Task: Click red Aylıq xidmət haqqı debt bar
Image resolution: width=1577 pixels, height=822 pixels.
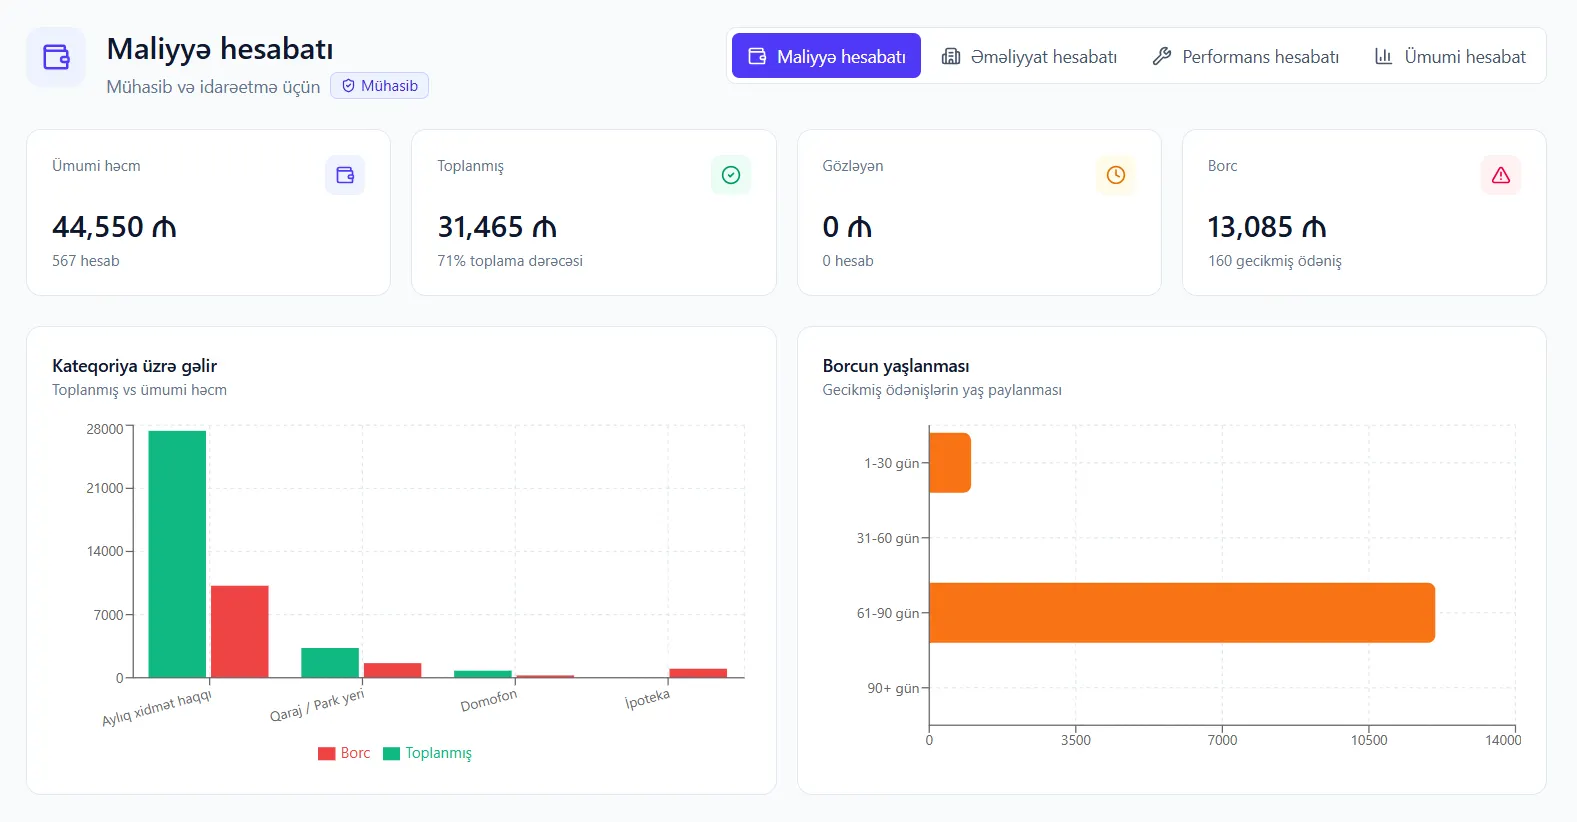Action: click(239, 631)
